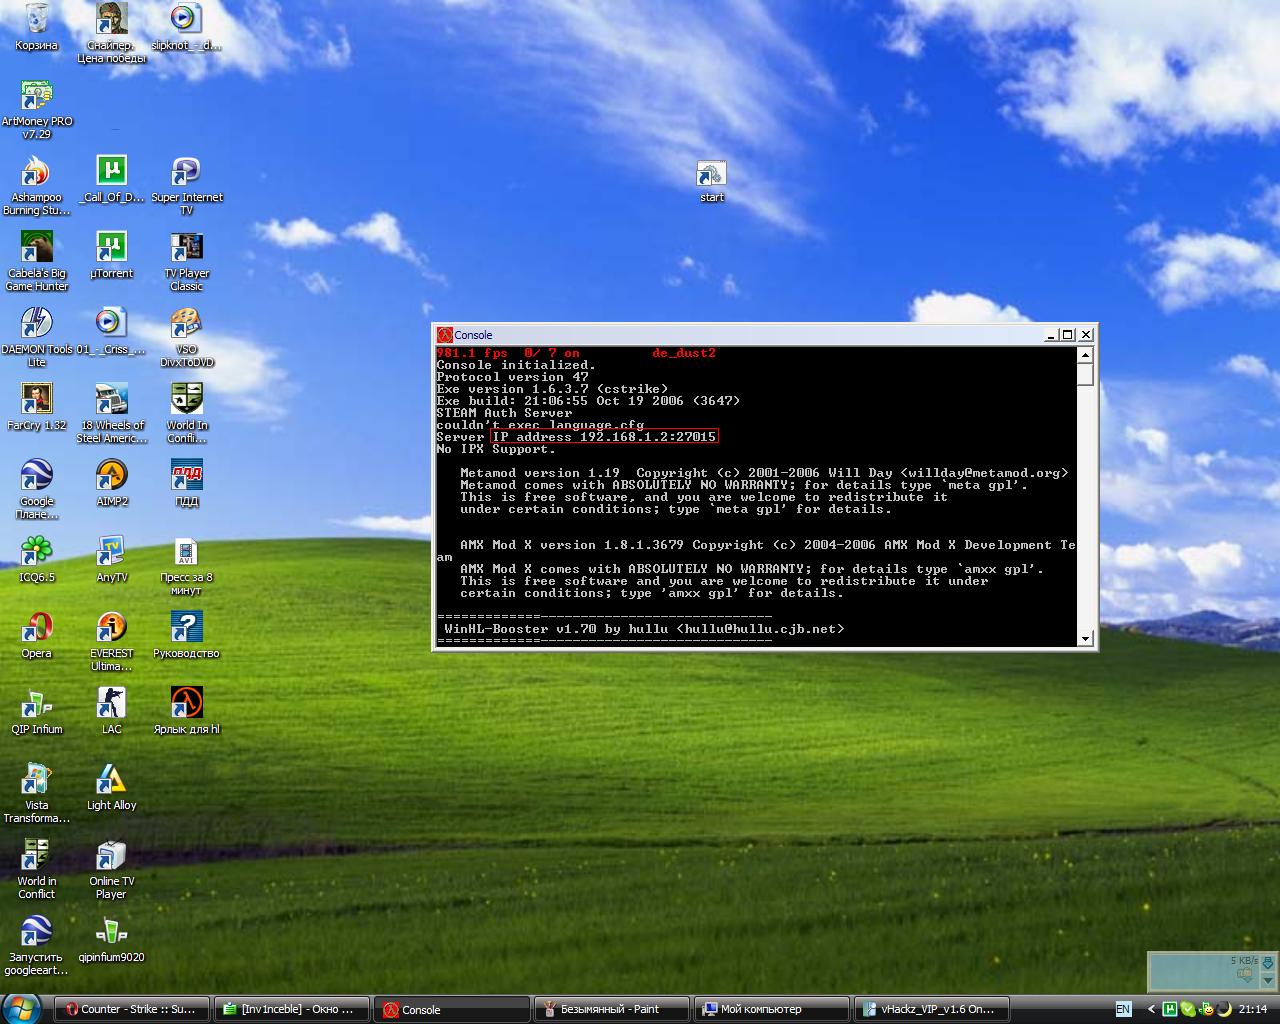
Task: Click the 'Protocol version 47' console line
Action: pyautogui.click(x=512, y=377)
